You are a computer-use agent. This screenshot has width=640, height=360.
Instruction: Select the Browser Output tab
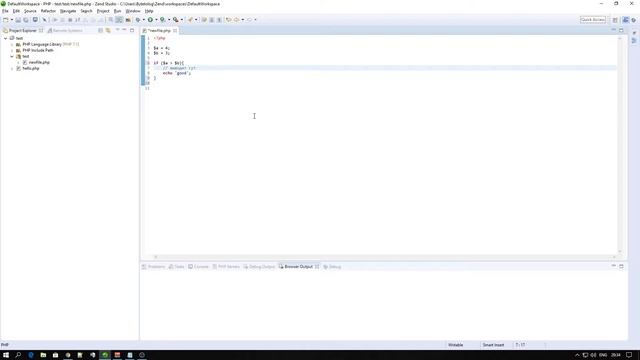pos(298,267)
